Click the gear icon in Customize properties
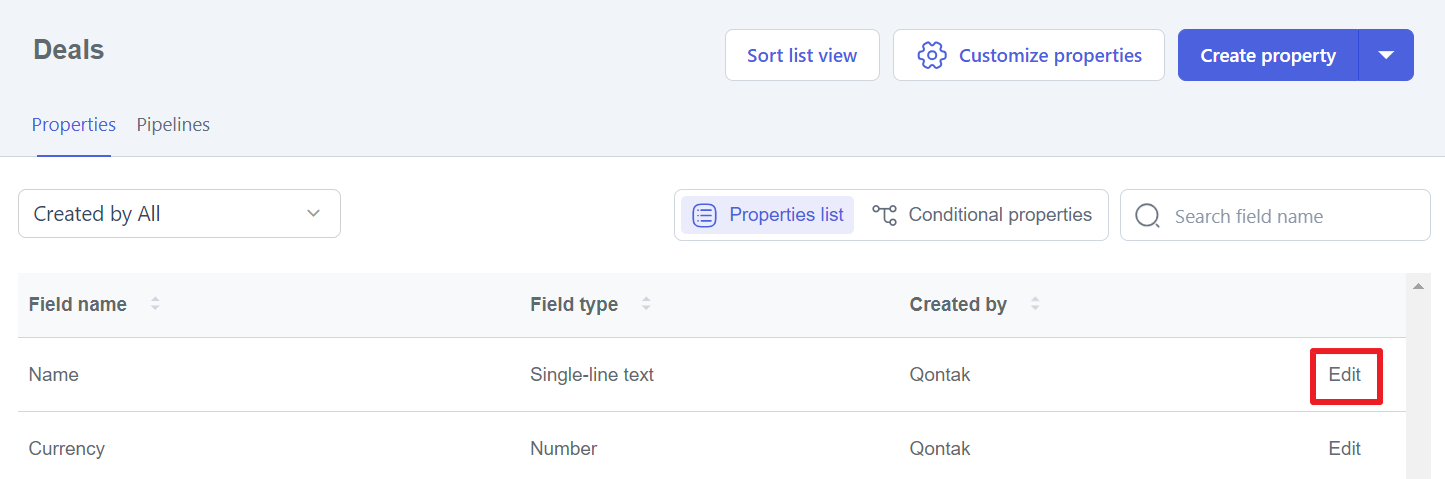 pos(932,55)
